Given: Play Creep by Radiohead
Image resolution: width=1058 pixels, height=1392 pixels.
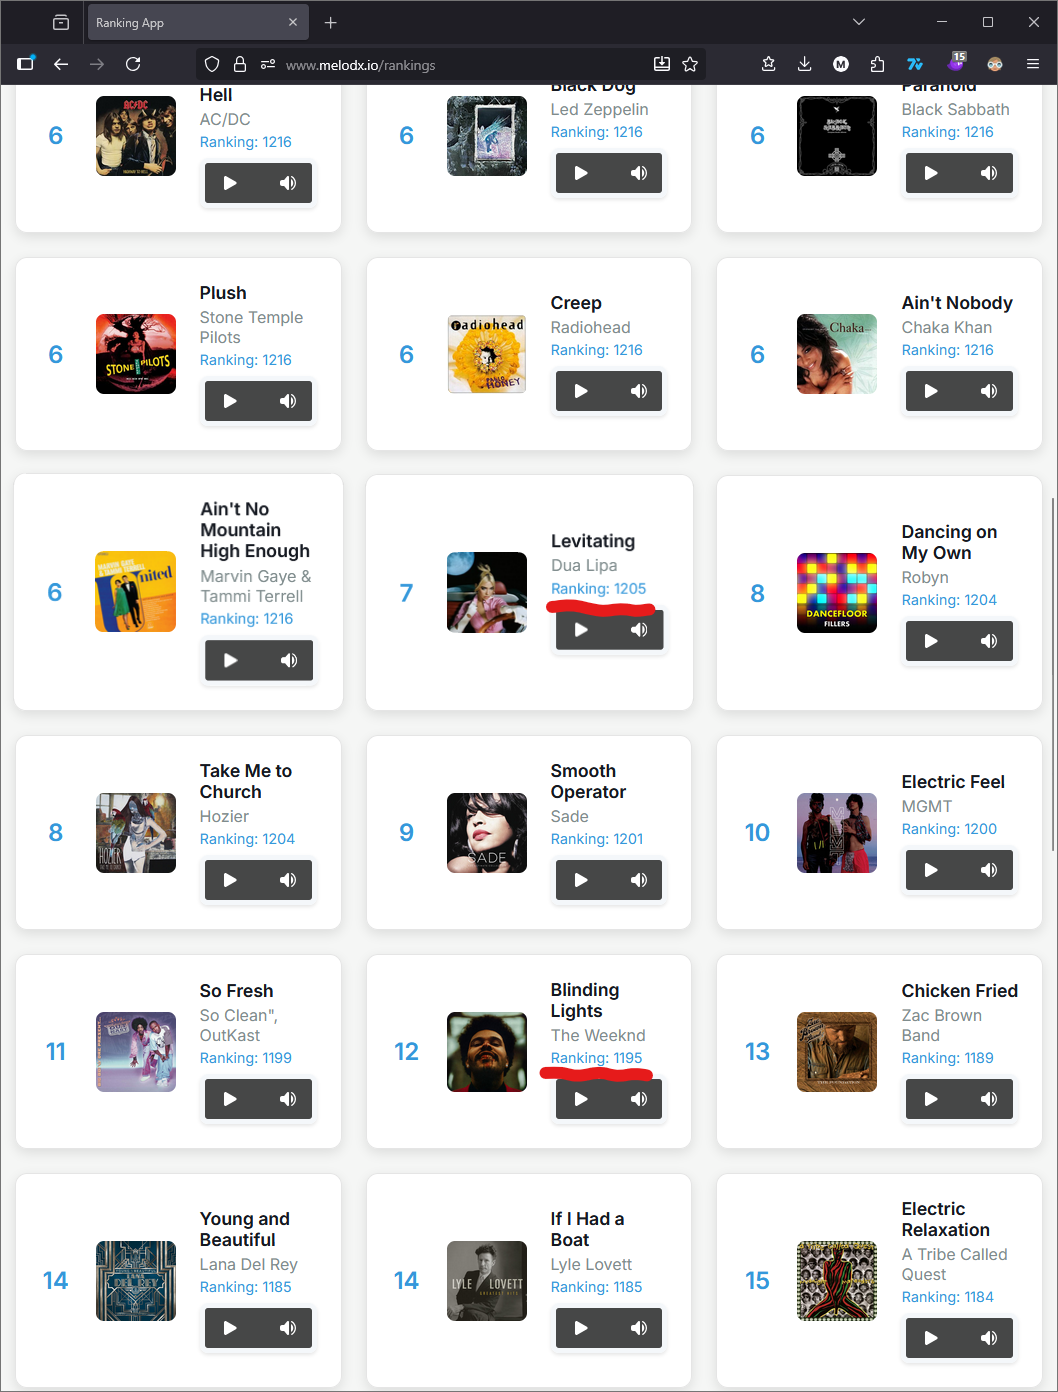Looking at the screenshot, I should (x=581, y=391).
